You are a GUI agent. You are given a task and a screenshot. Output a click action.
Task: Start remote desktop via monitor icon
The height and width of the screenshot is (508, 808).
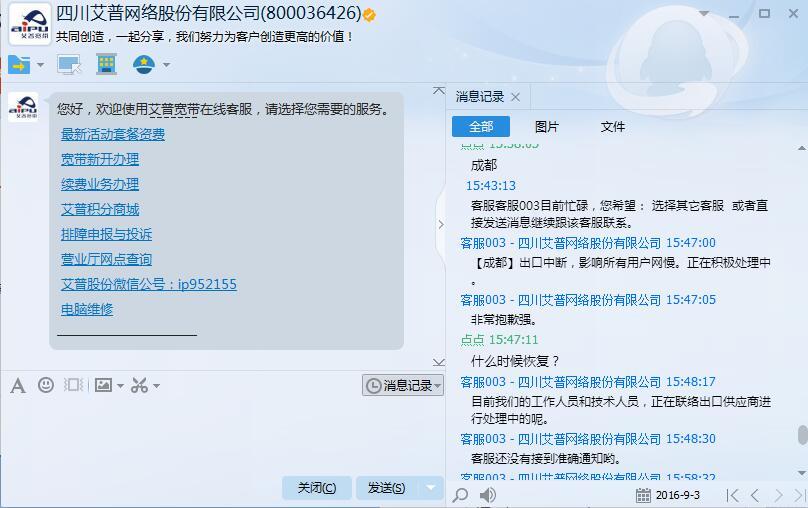click(x=69, y=64)
